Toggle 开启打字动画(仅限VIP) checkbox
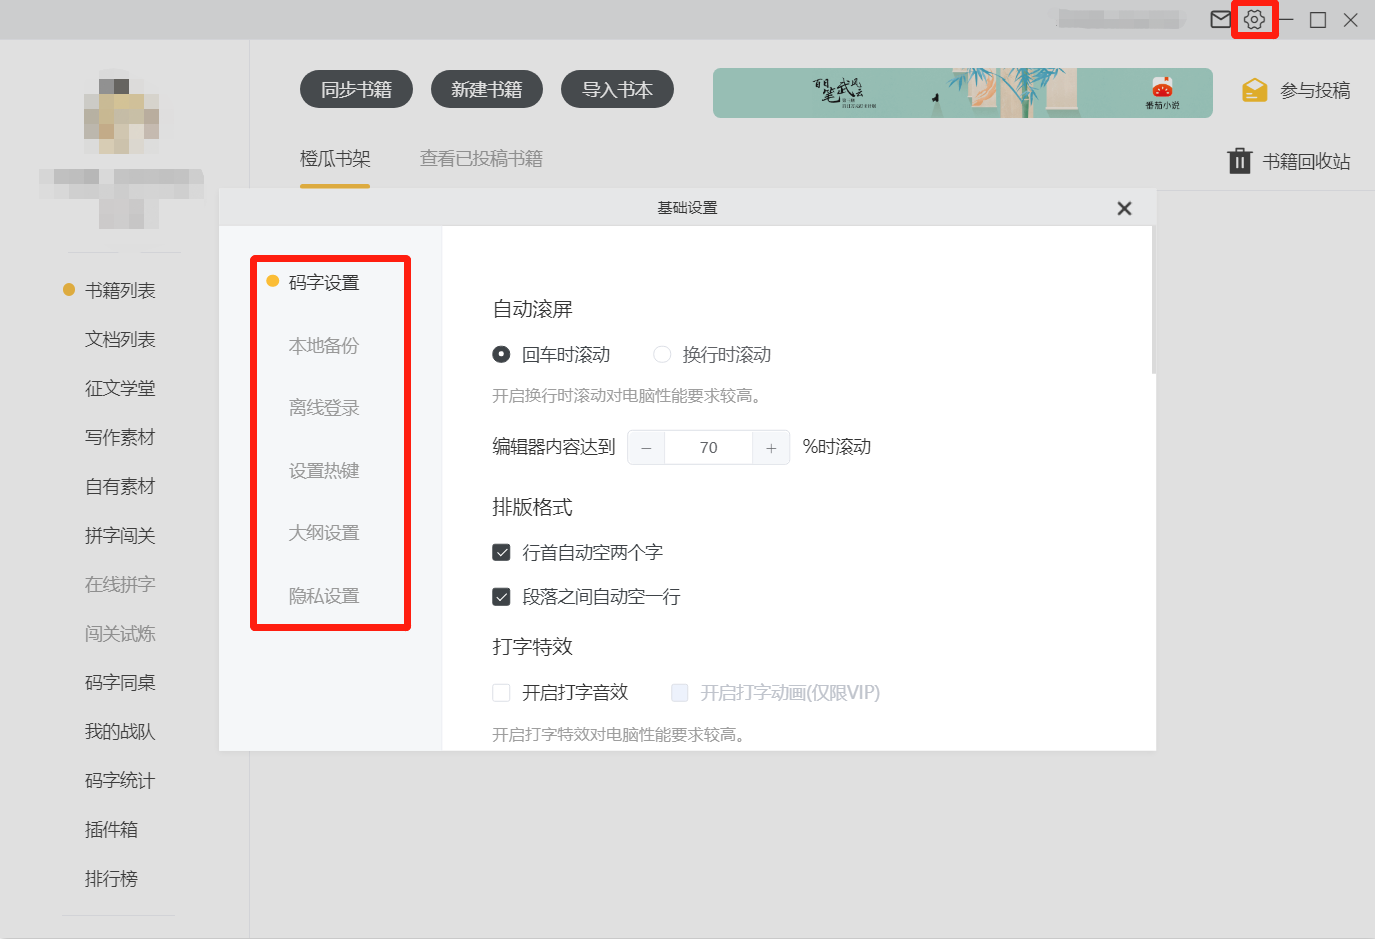Screen dimensions: 1375x939 (x=680, y=692)
